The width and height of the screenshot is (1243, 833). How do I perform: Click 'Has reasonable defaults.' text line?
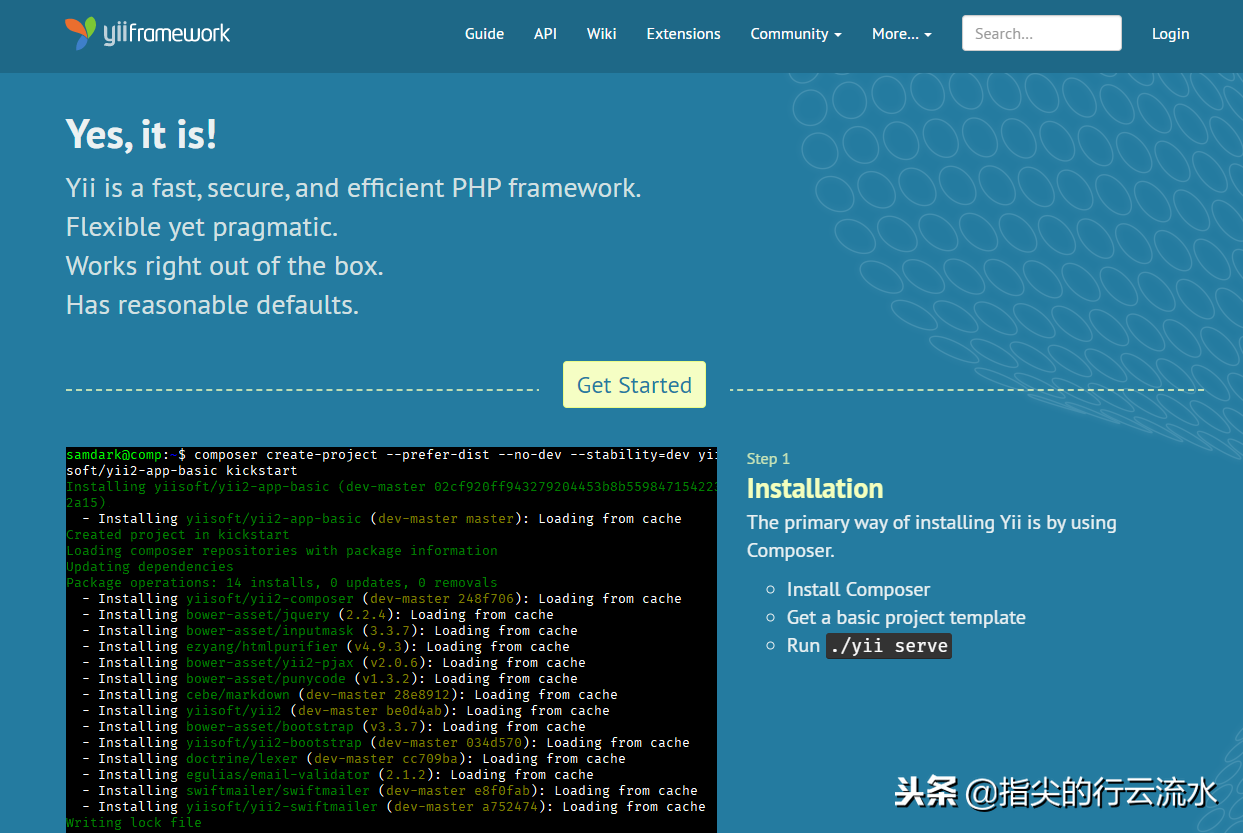tap(212, 304)
